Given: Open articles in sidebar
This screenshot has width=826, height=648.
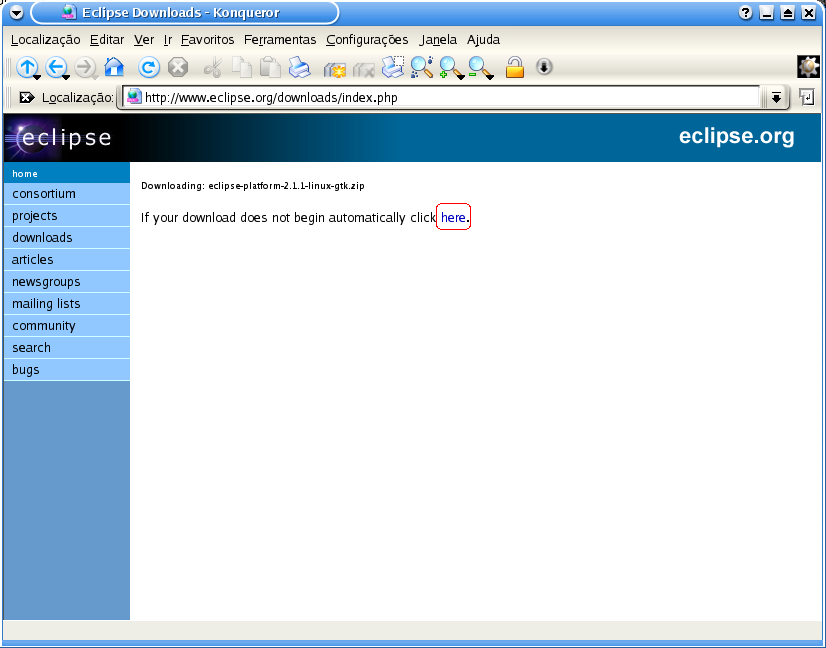Looking at the screenshot, I should click(66, 260).
